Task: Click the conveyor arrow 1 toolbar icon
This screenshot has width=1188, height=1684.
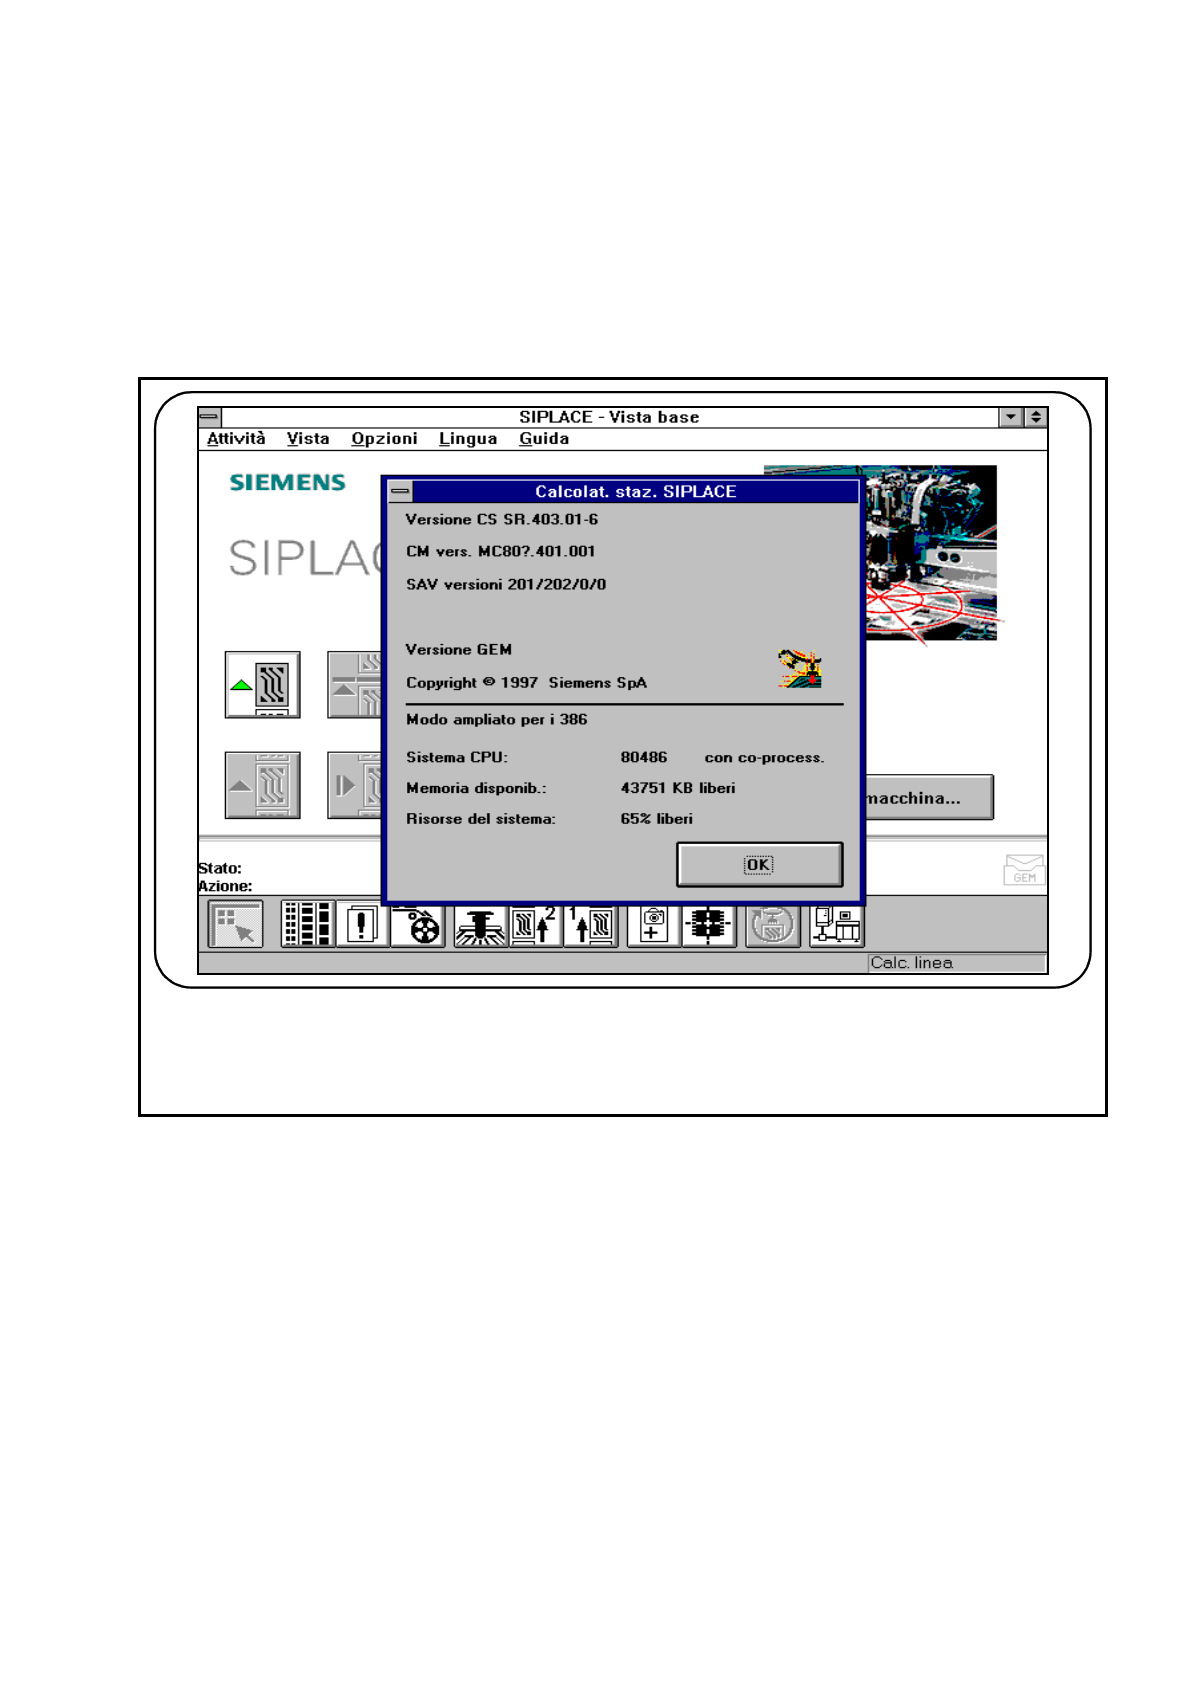Action: point(590,924)
